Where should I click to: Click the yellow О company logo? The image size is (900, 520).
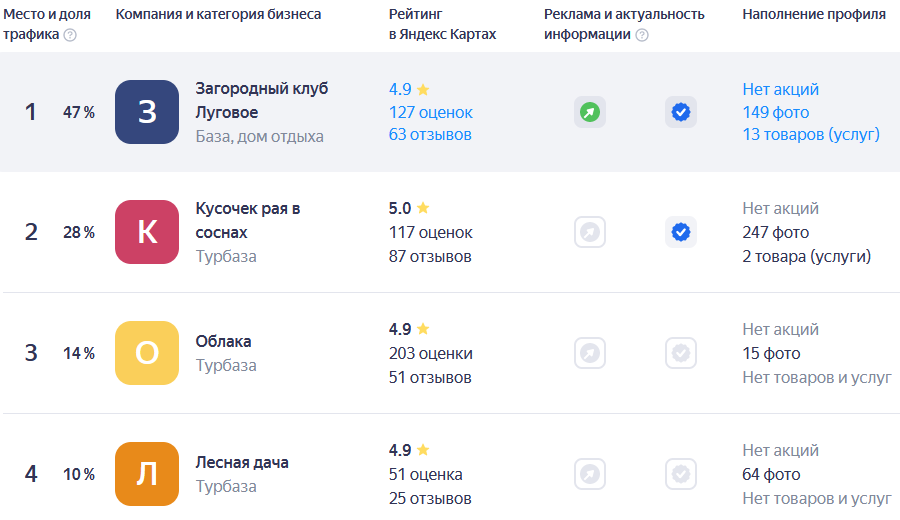coord(147,353)
